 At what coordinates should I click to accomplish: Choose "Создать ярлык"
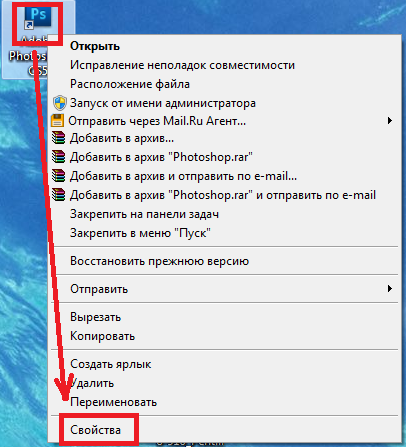111,364
